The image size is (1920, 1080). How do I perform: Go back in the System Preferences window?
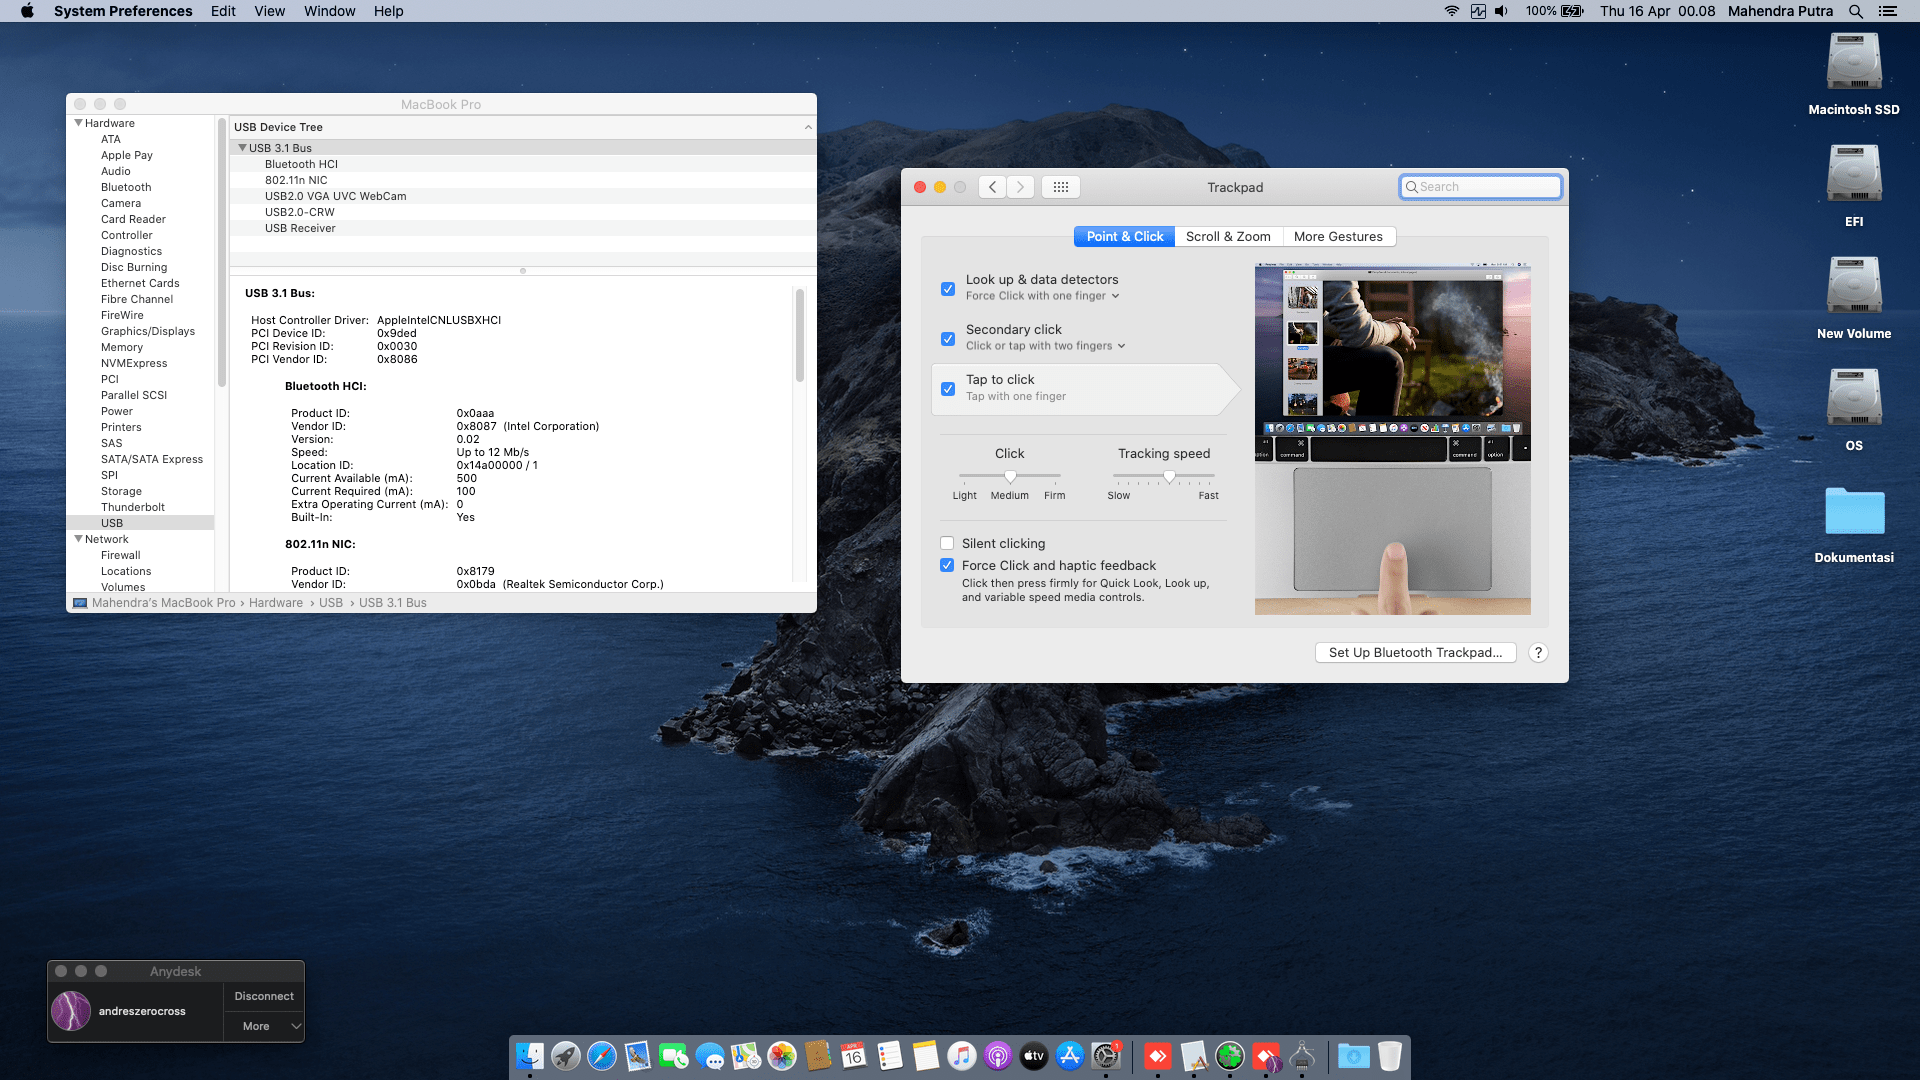[992, 187]
